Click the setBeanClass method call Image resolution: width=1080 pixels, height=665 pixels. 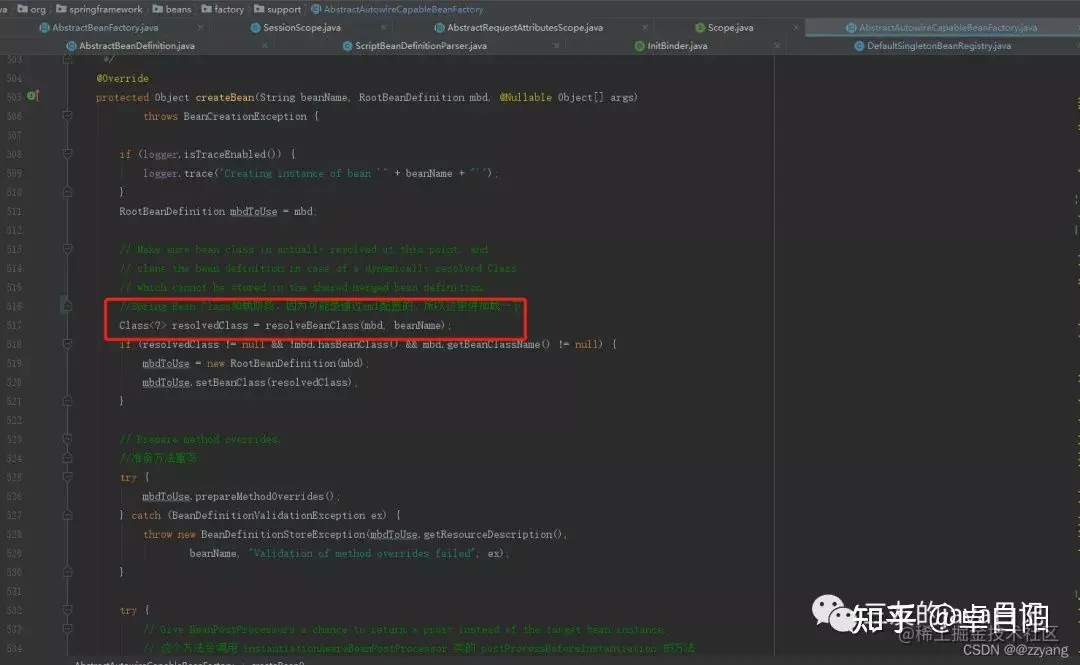coord(230,382)
